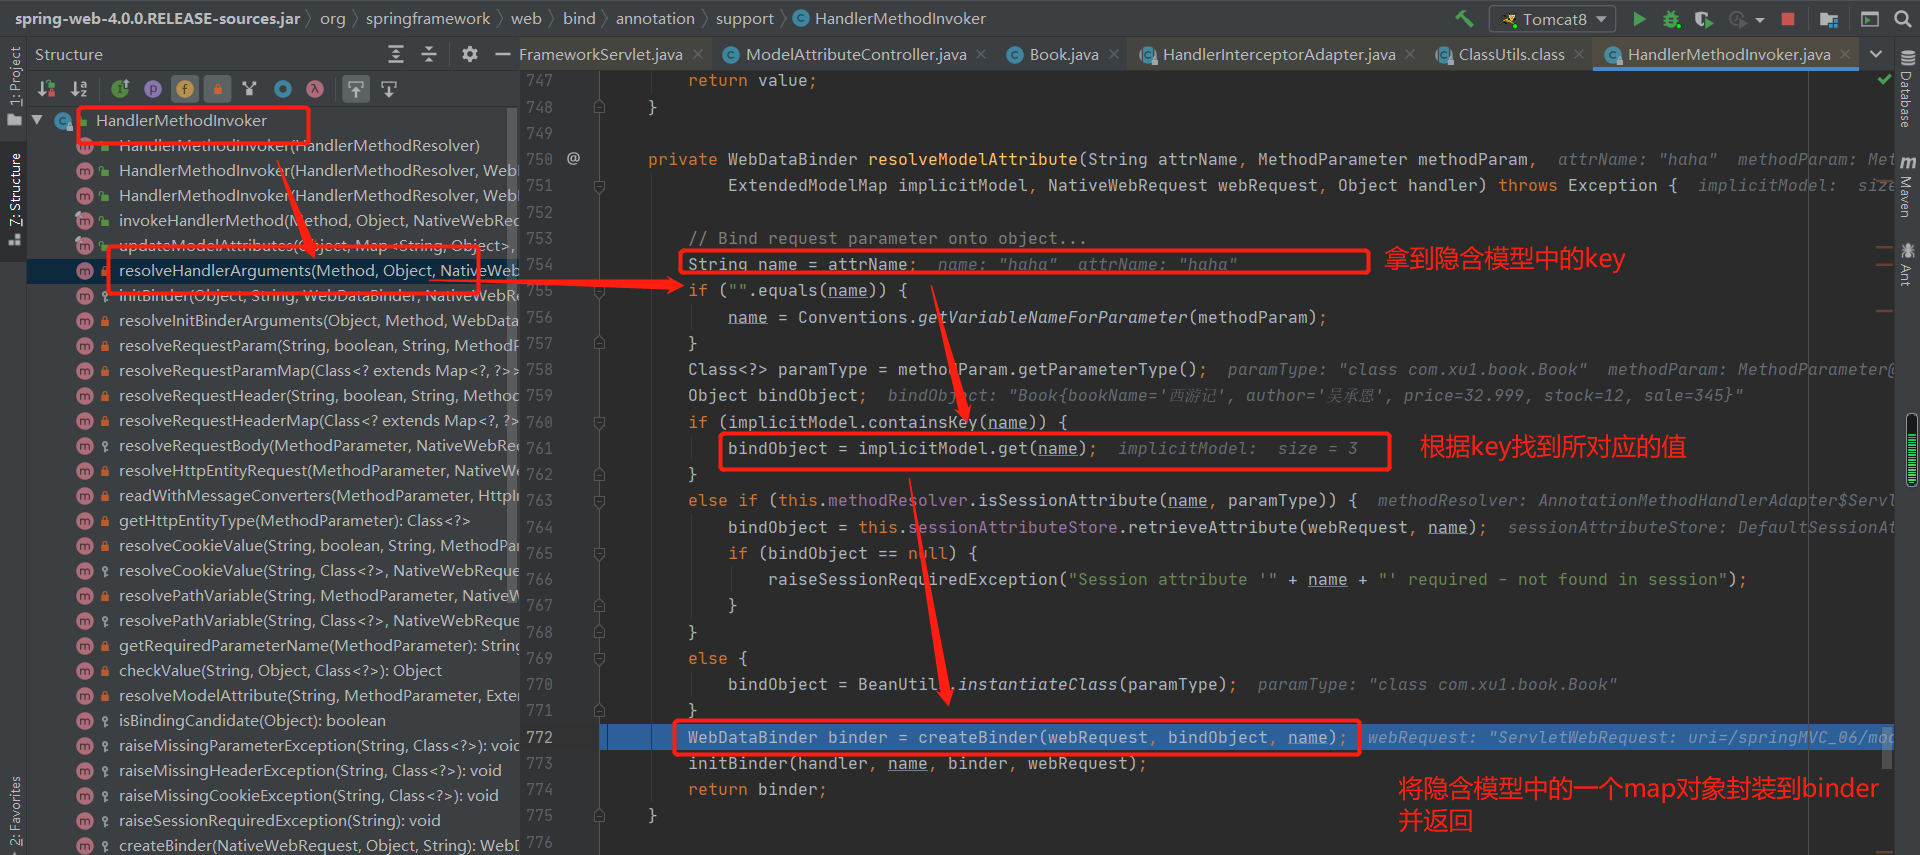This screenshot has height=855, width=1920.
Task: Toggle Show Lambdas pink lambda icon
Action: pos(315,89)
